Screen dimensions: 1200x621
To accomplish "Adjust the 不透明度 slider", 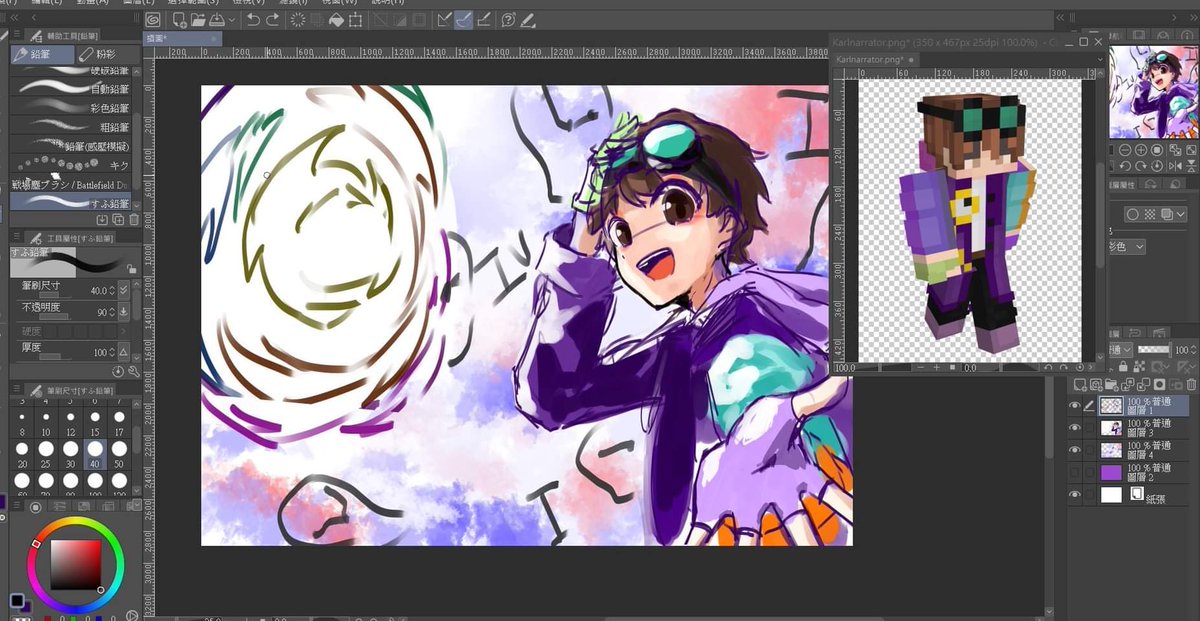I will 55,317.
